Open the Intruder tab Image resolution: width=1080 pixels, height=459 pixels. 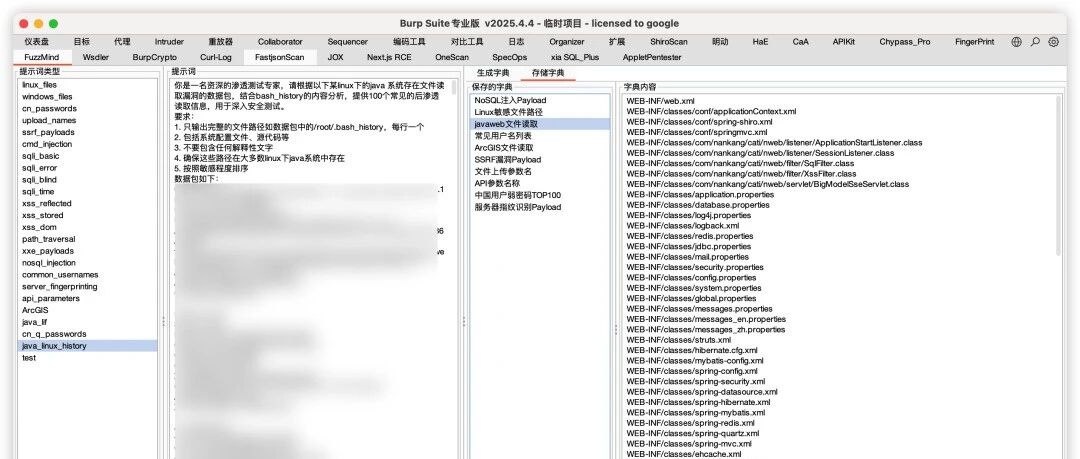click(169, 42)
